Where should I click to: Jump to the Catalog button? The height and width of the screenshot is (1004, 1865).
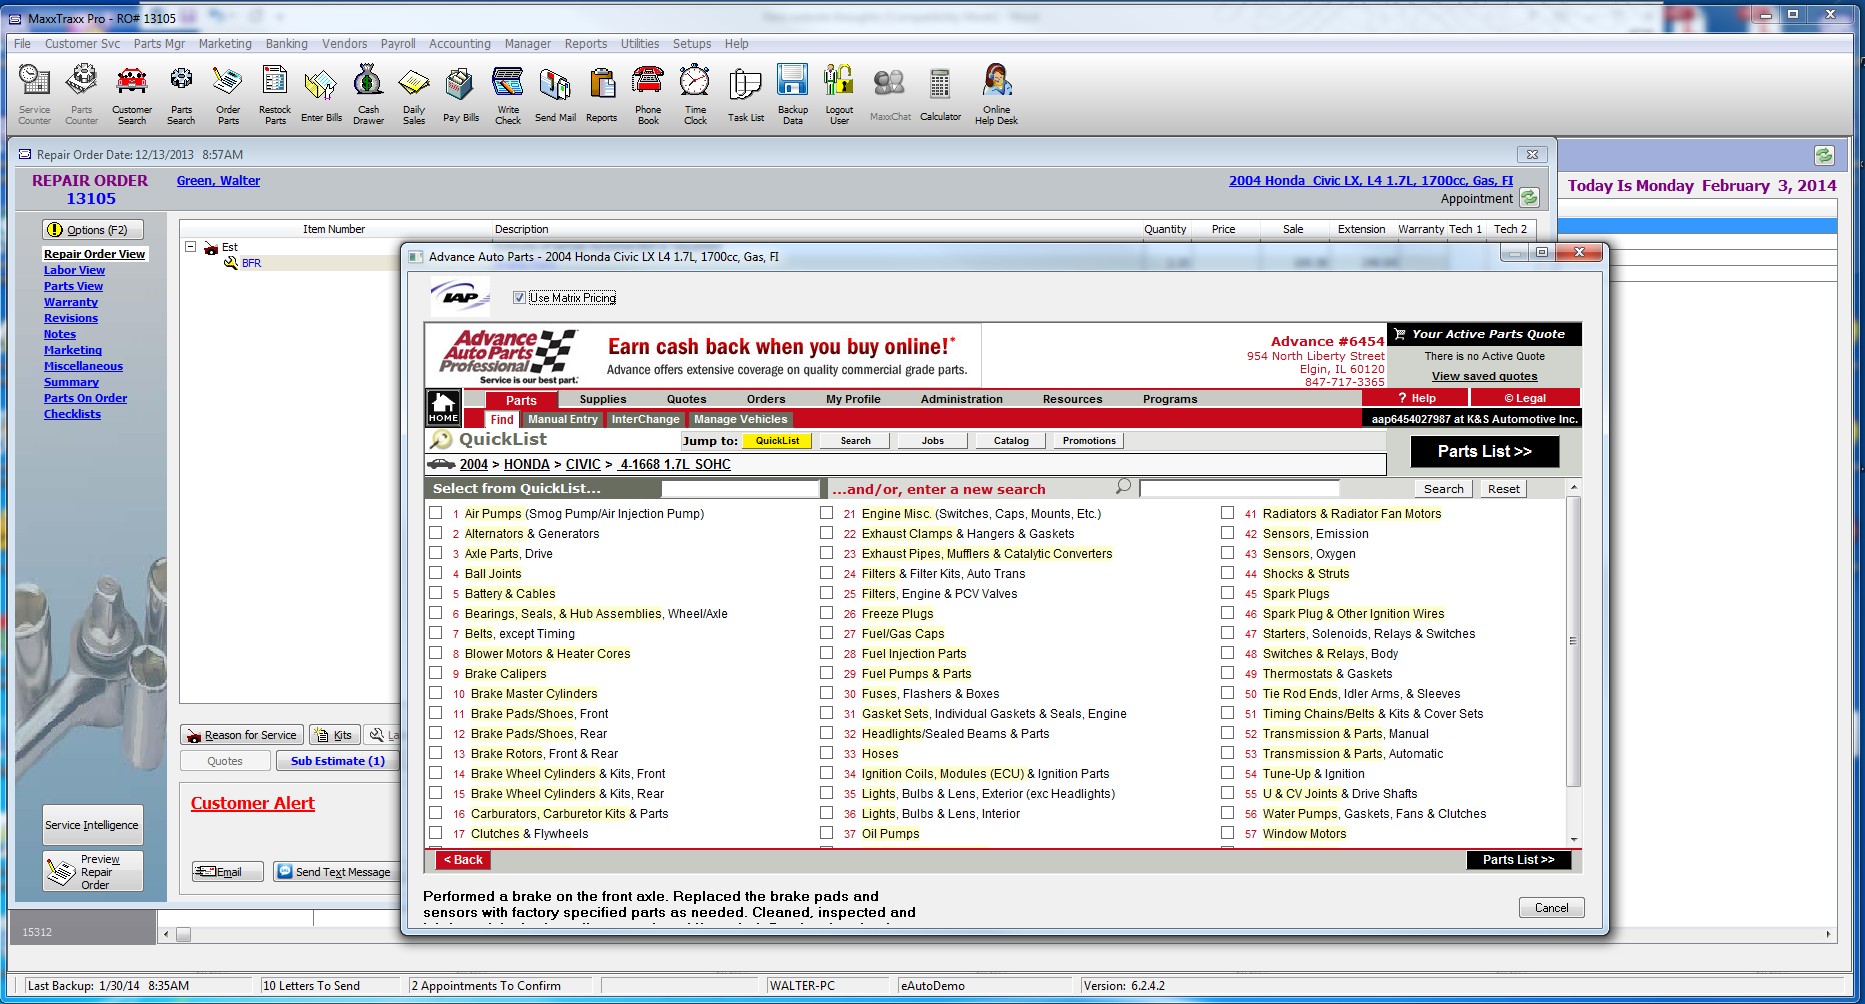[x=1011, y=440]
